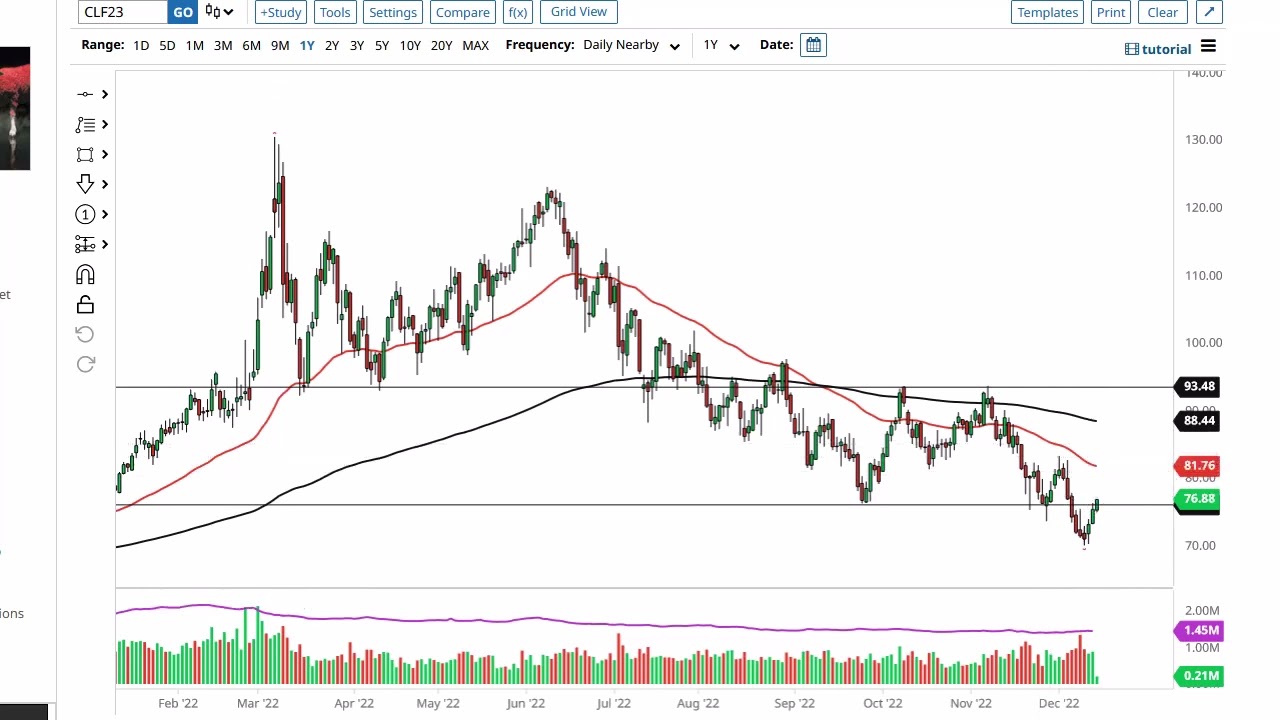Open the +Study menu
Image resolution: width=1280 pixels, height=720 pixels.
(280, 12)
